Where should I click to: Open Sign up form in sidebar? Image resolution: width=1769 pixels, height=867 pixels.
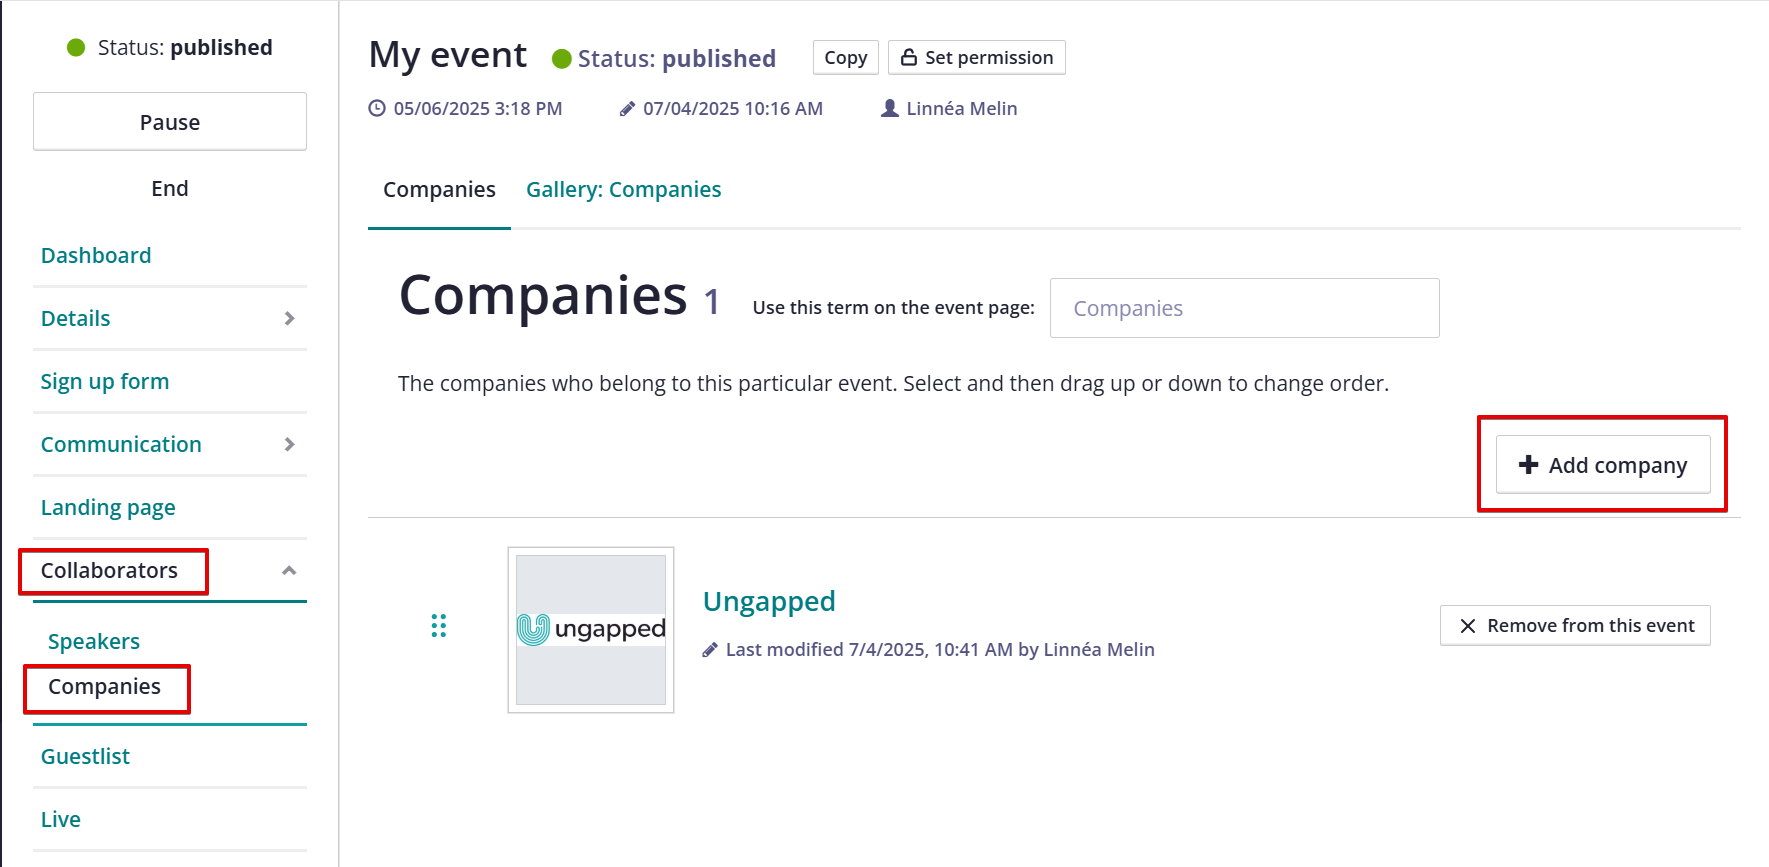click(x=105, y=381)
